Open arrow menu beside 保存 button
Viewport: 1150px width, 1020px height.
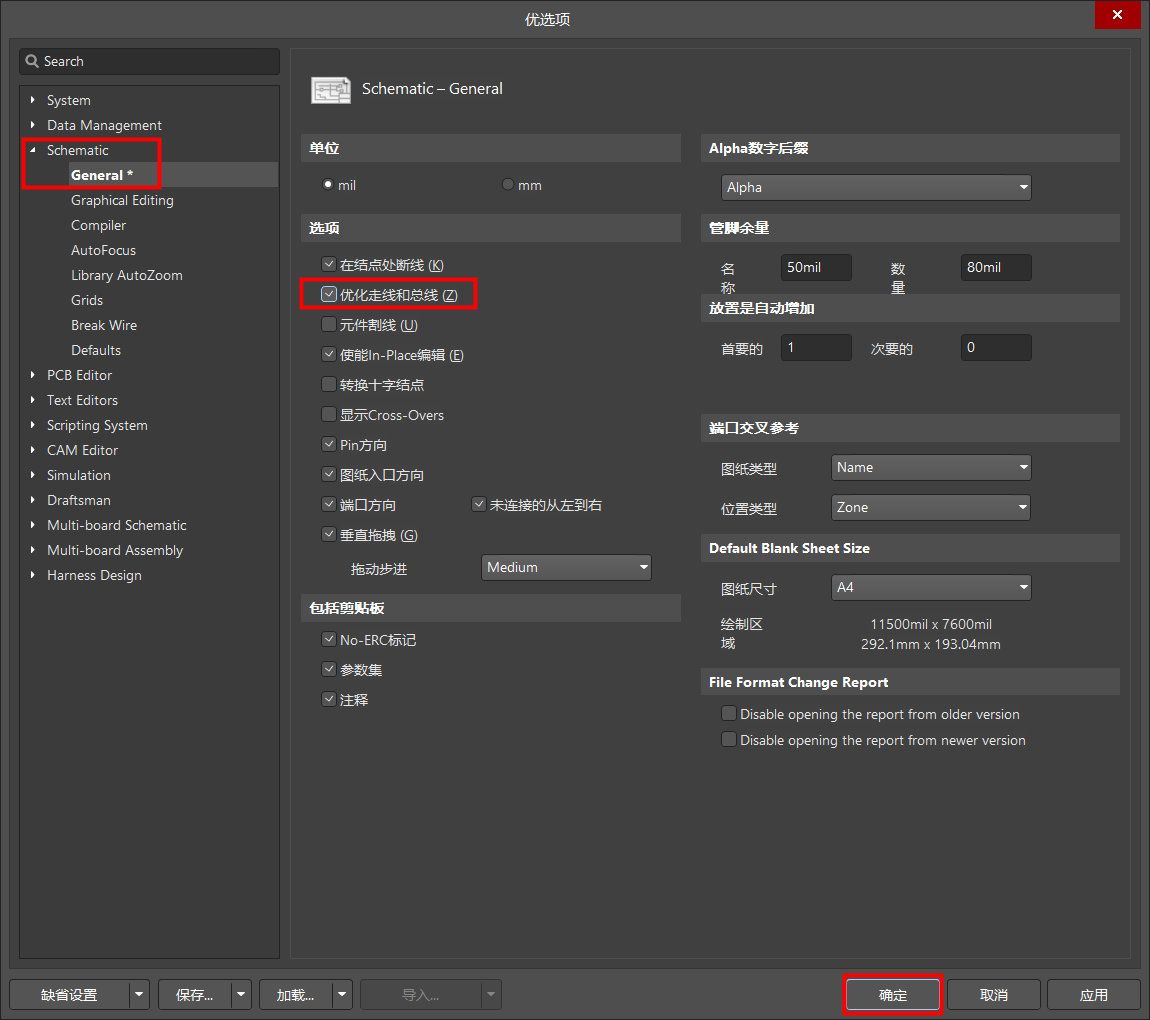(x=241, y=995)
